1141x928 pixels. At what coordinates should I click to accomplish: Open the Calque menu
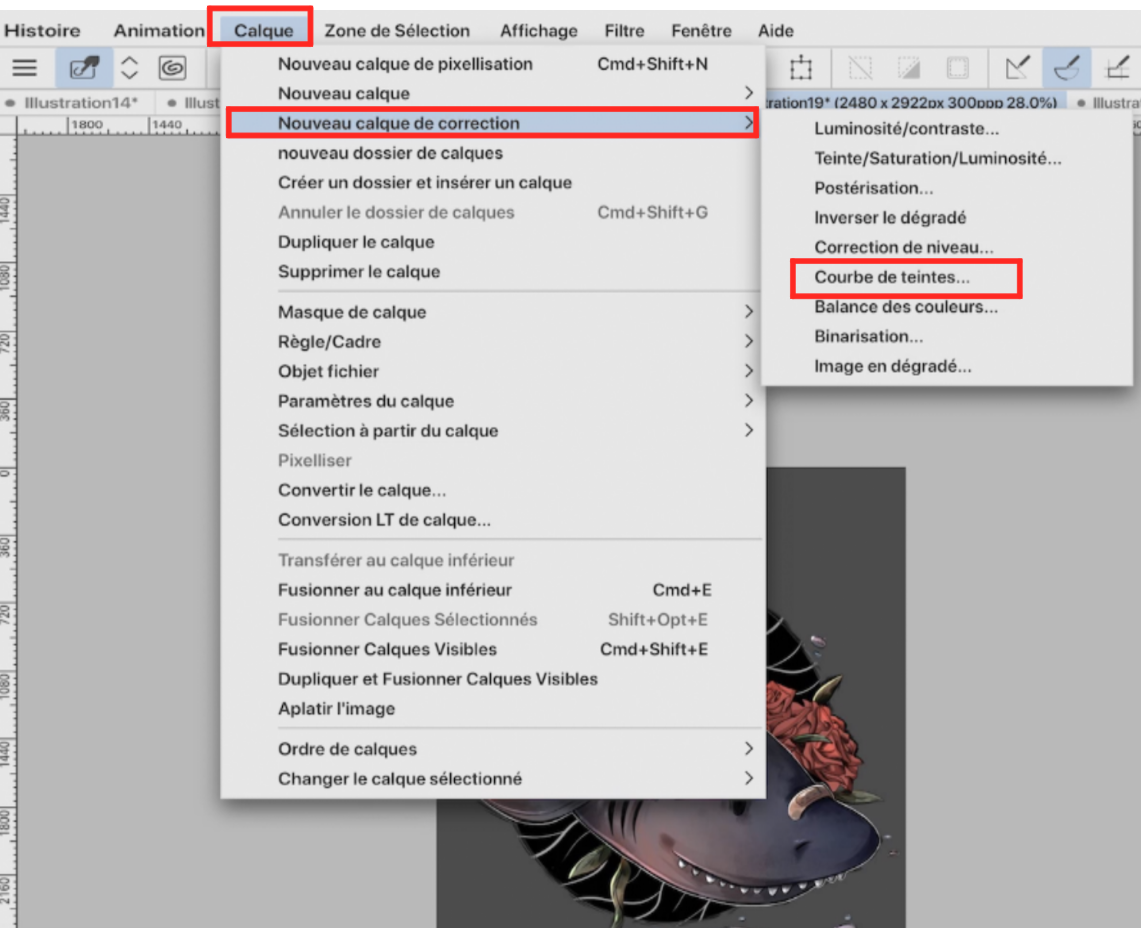click(263, 31)
